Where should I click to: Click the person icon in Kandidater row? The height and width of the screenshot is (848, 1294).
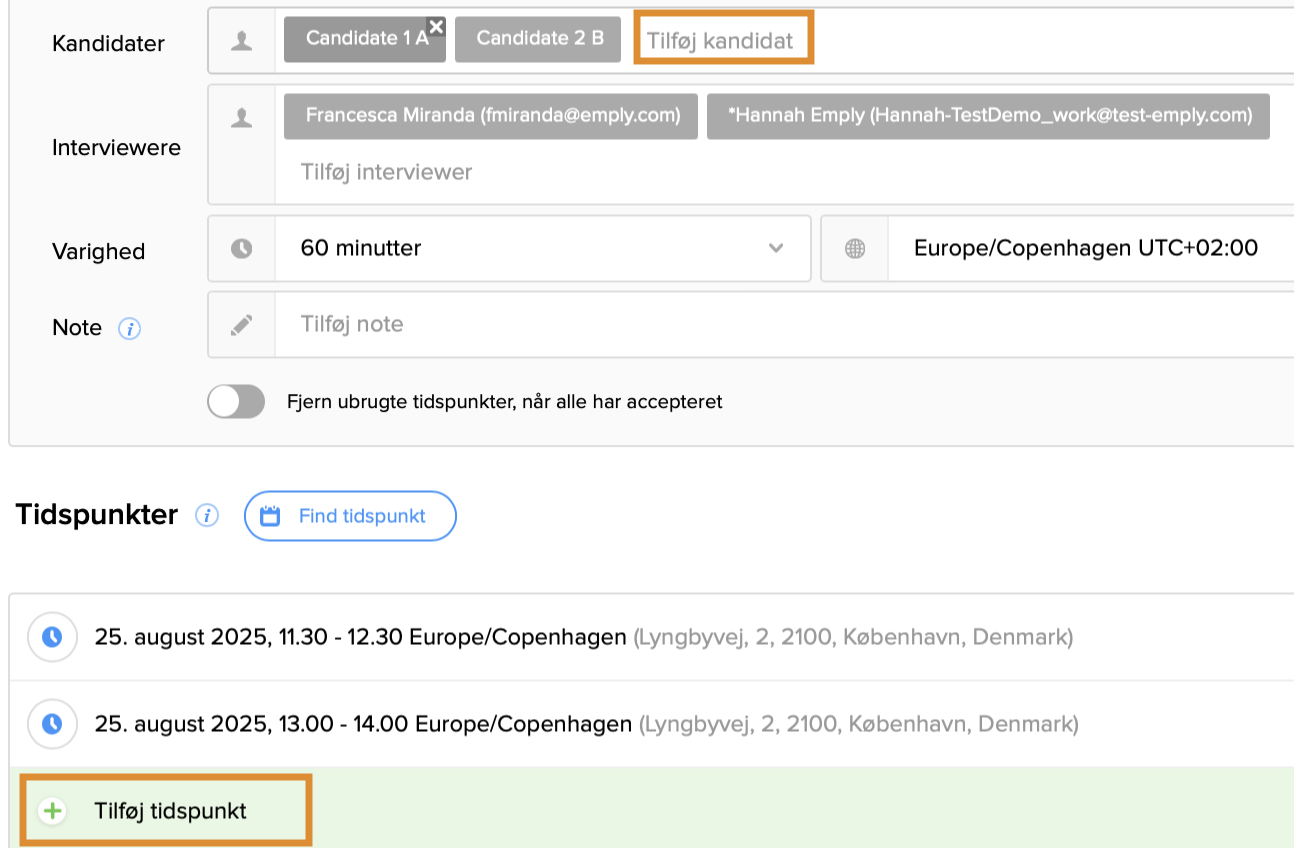coord(241,40)
